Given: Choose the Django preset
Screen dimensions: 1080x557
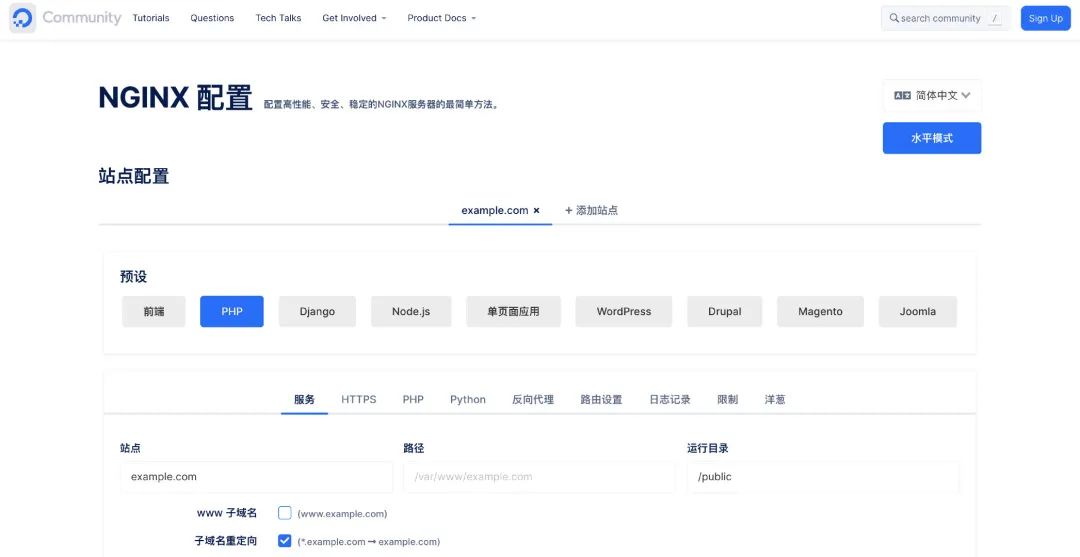Looking at the screenshot, I should [x=317, y=311].
